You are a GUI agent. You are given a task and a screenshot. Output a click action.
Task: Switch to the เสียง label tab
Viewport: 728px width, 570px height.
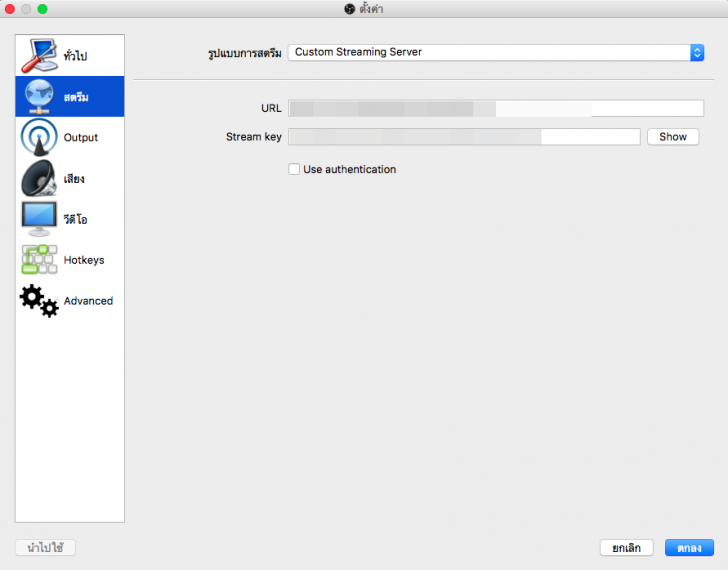[x=74, y=179]
